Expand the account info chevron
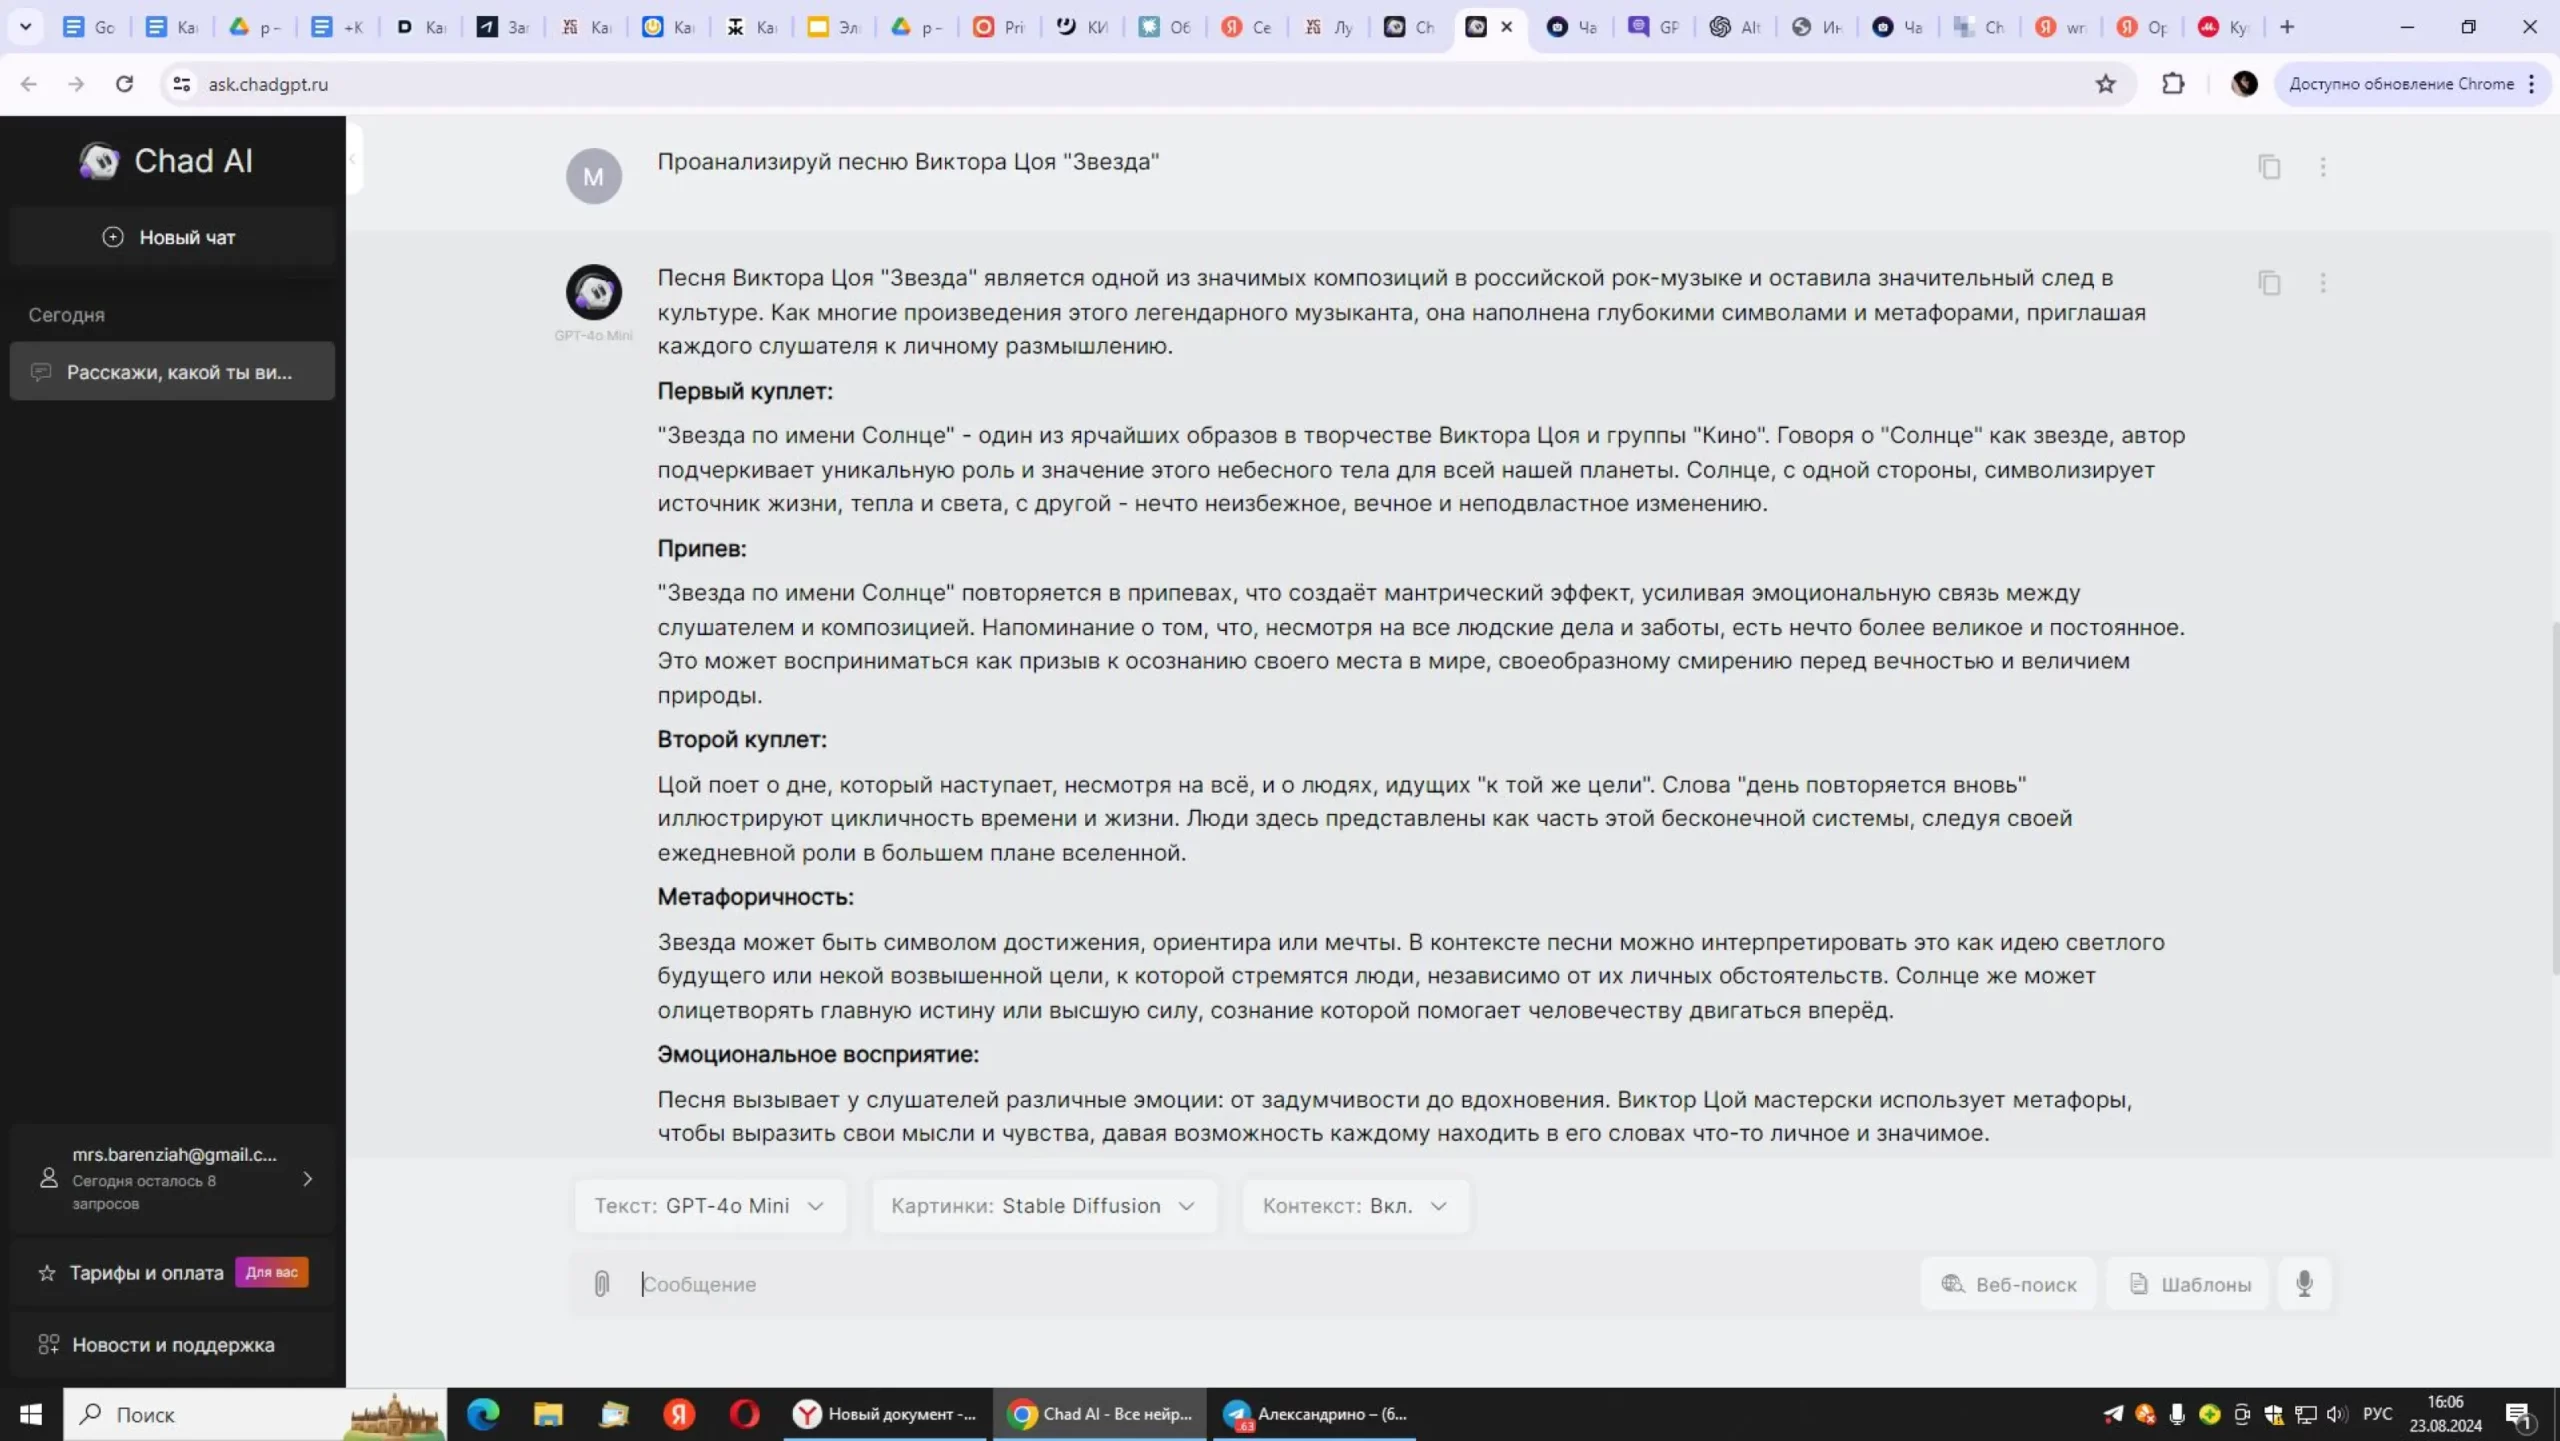 click(307, 1179)
